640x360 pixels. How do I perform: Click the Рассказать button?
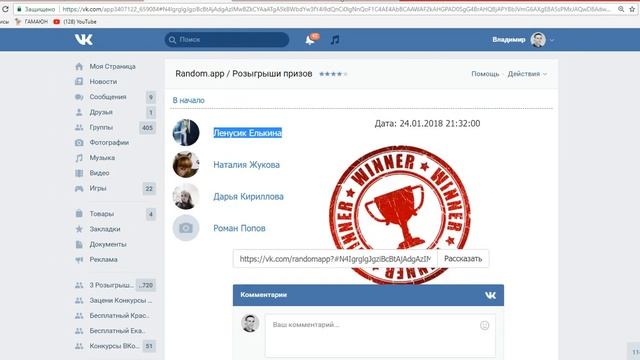pyautogui.click(x=463, y=259)
